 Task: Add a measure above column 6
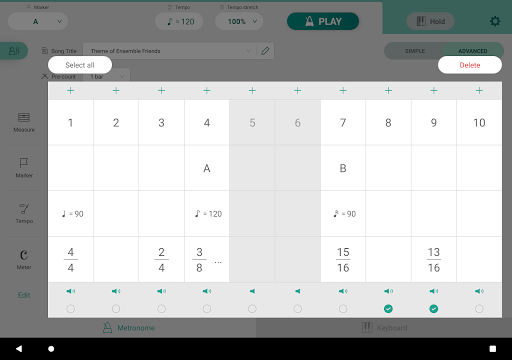tap(298, 90)
